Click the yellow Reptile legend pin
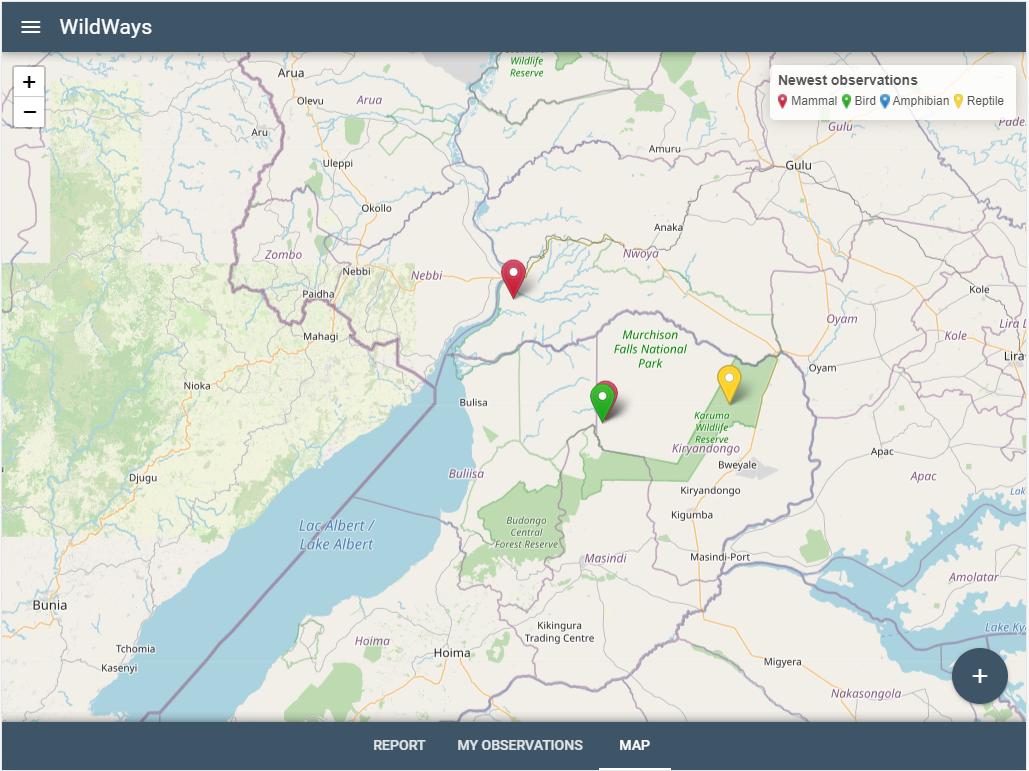Viewport: 1029px width, 771px height. pos(958,101)
